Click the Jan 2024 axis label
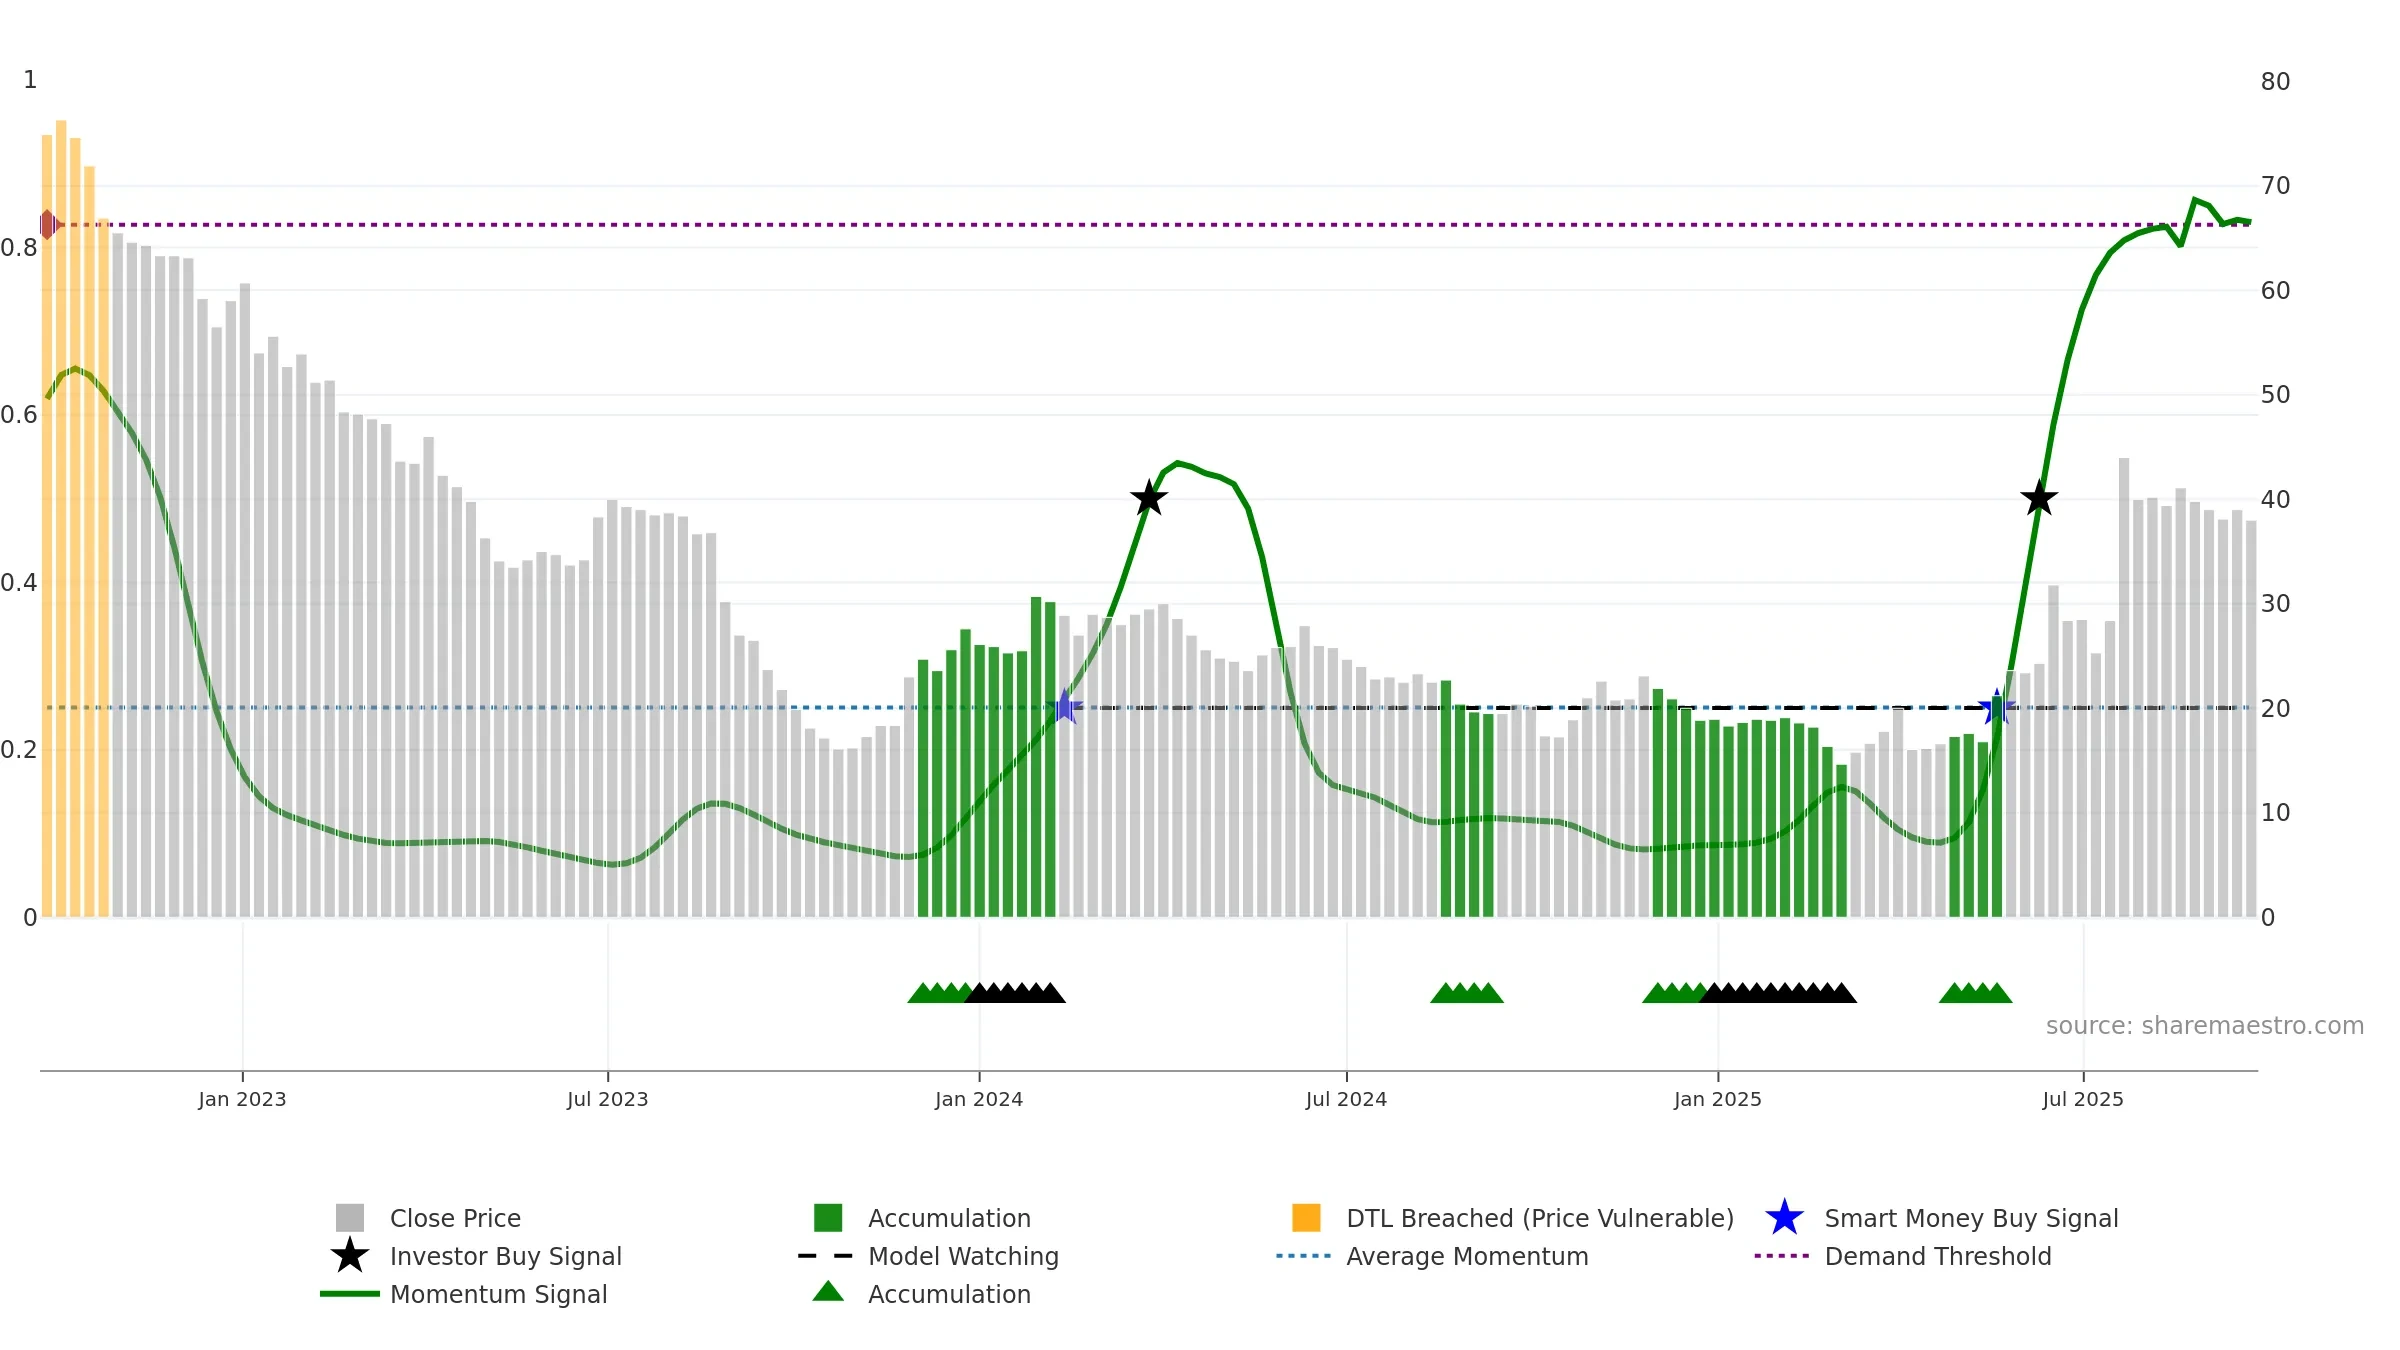Image resolution: width=2400 pixels, height=1350 pixels. pyautogui.click(x=979, y=1099)
